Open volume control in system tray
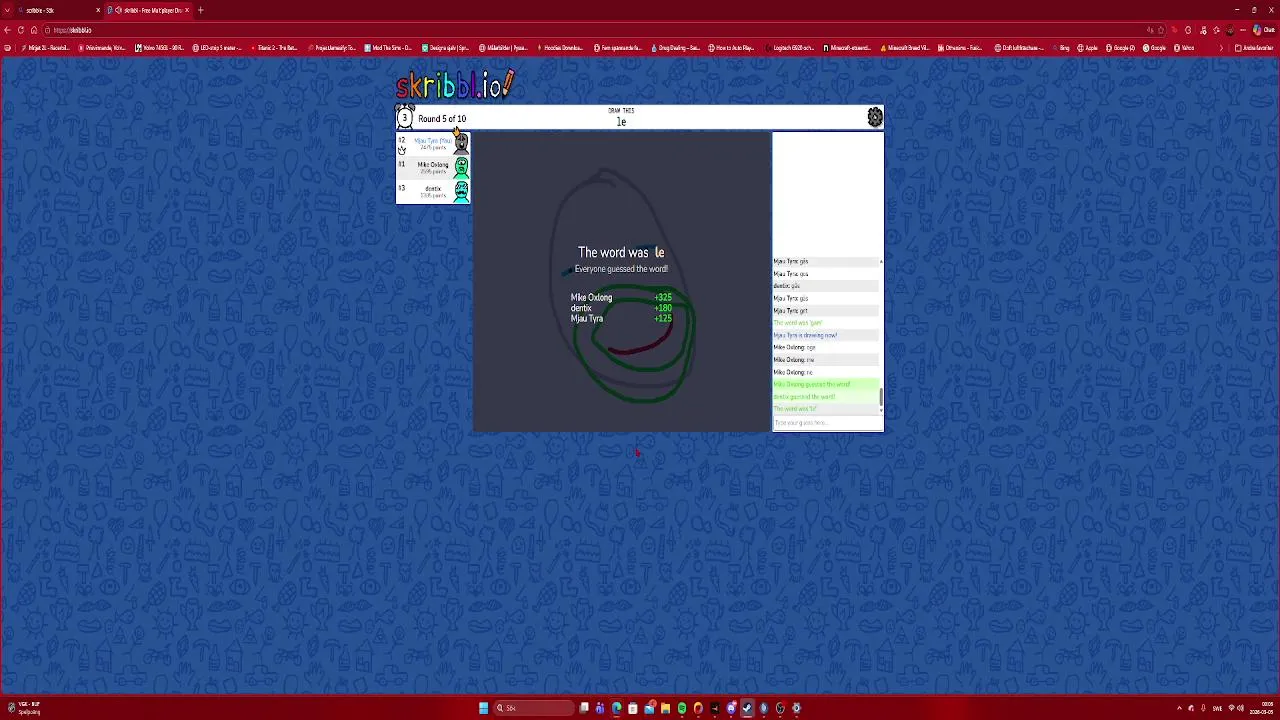Image resolution: width=1280 pixels, height=720 pixels. (x=1240, y=708)
